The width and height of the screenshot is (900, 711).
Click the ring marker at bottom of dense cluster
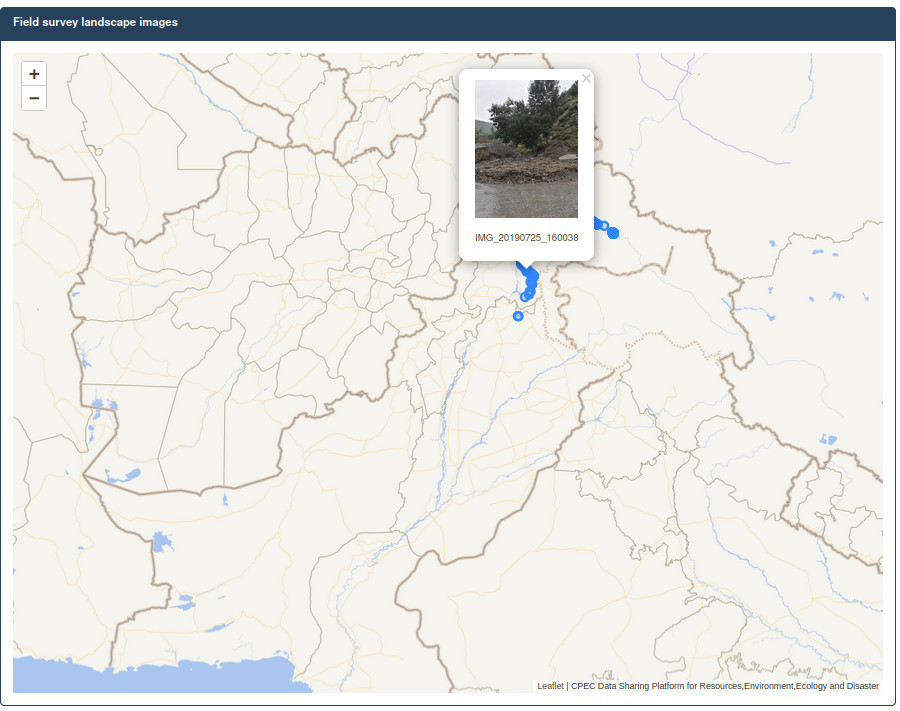[x=525, y=296]
